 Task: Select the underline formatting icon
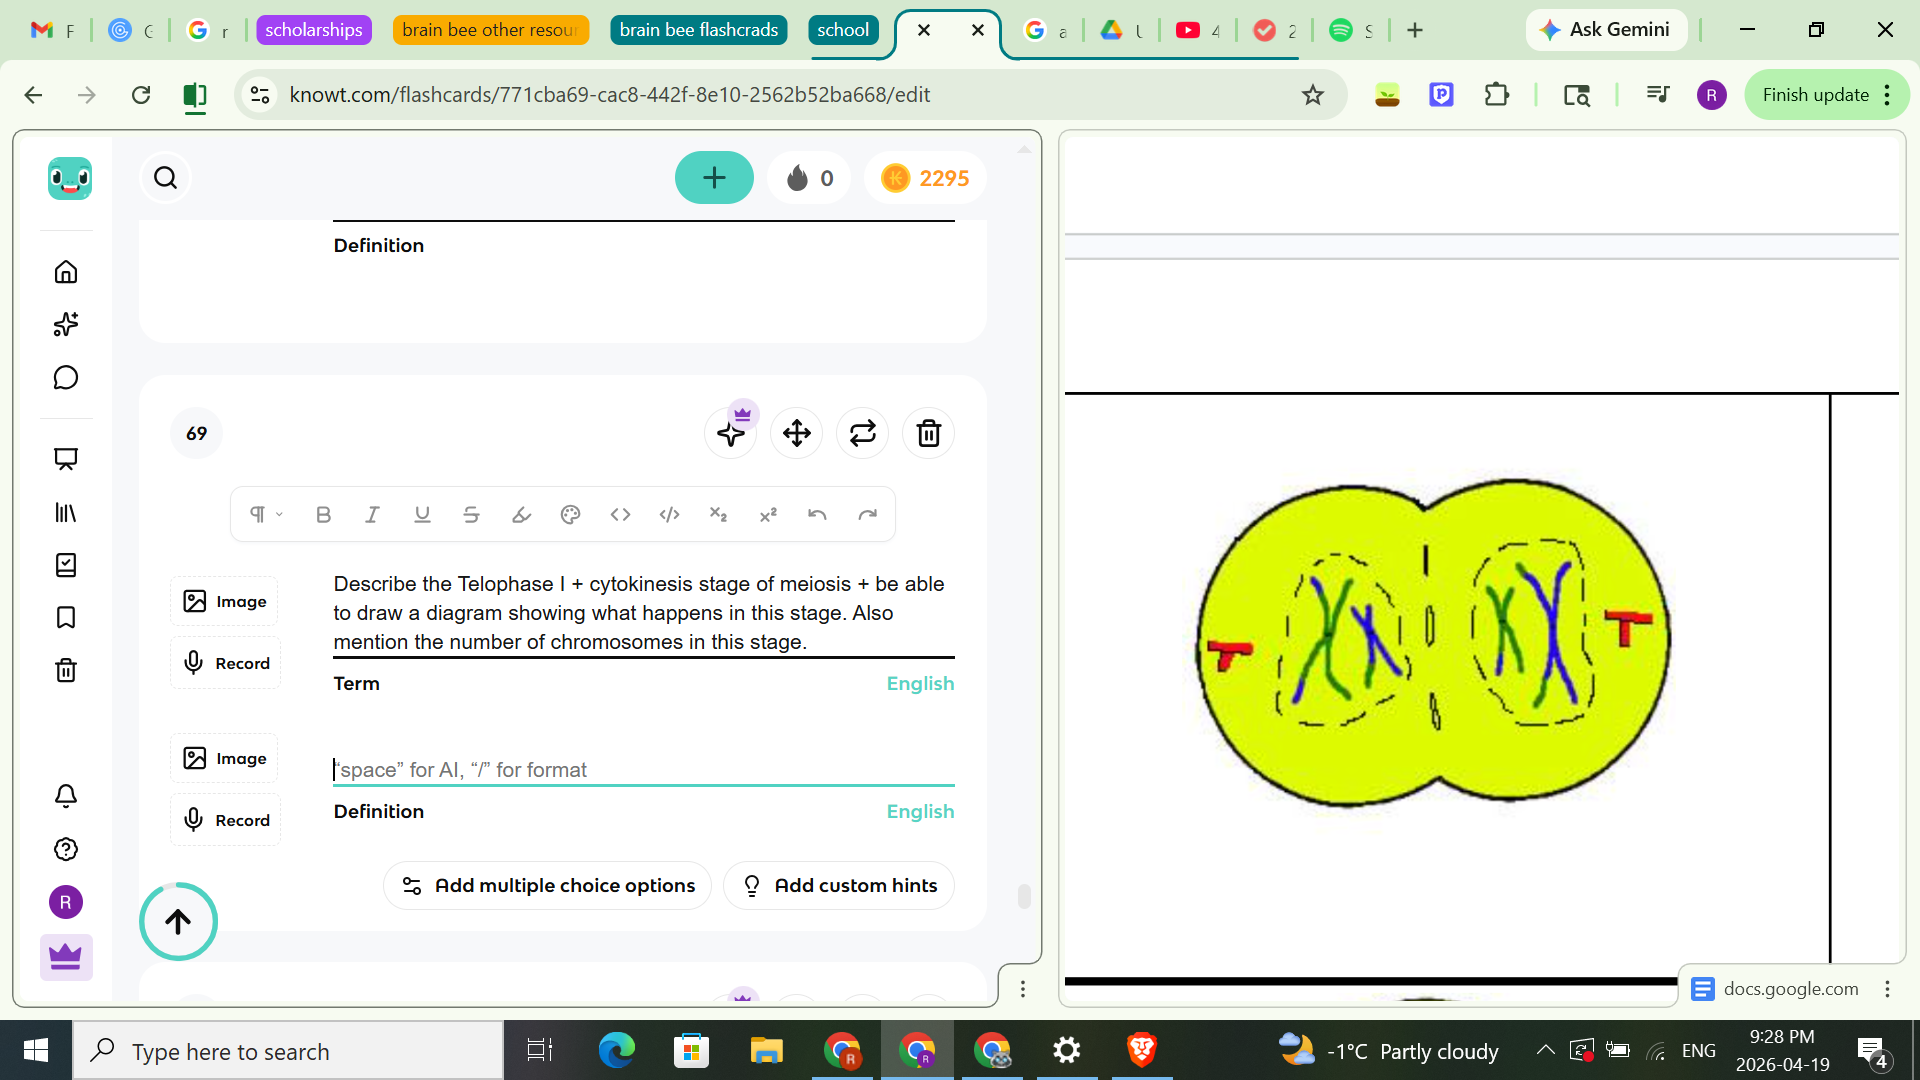[x=421, y=514]
